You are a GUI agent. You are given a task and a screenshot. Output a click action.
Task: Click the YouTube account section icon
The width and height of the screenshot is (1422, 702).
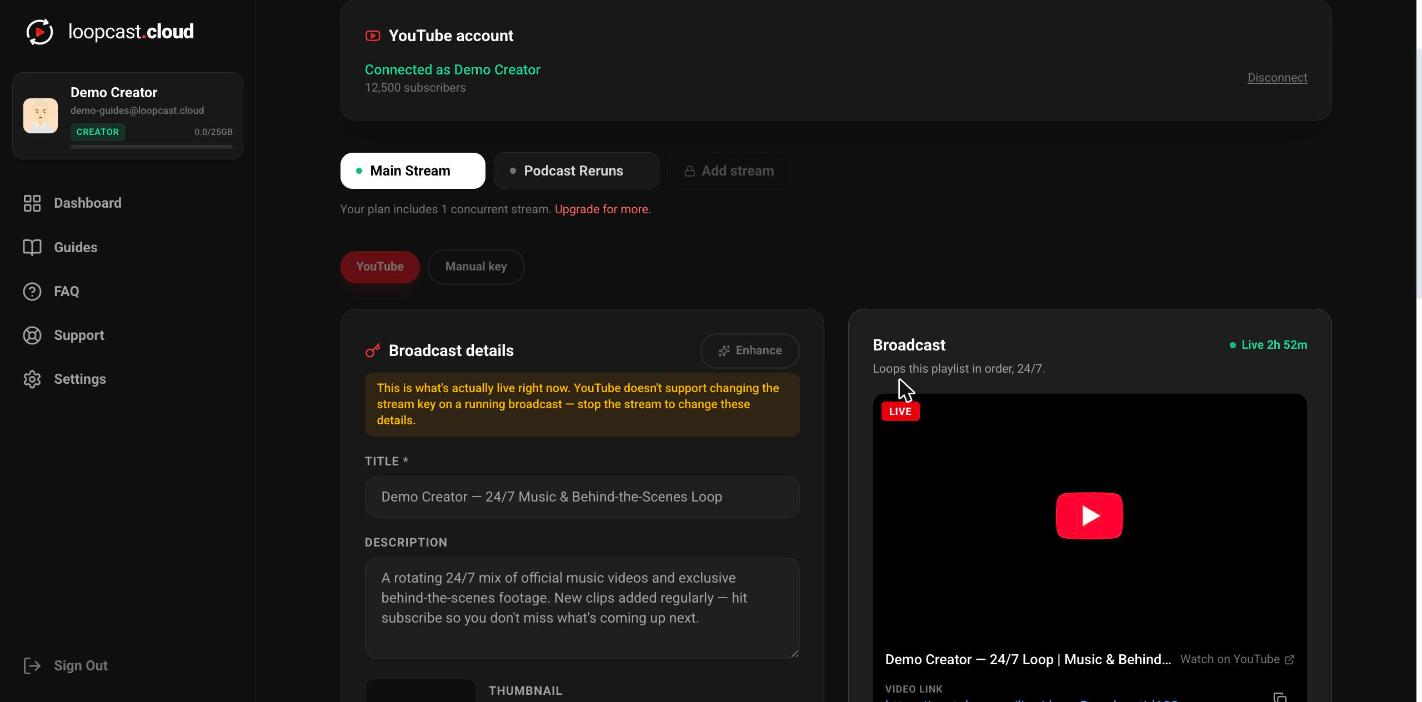pos(373,36)
